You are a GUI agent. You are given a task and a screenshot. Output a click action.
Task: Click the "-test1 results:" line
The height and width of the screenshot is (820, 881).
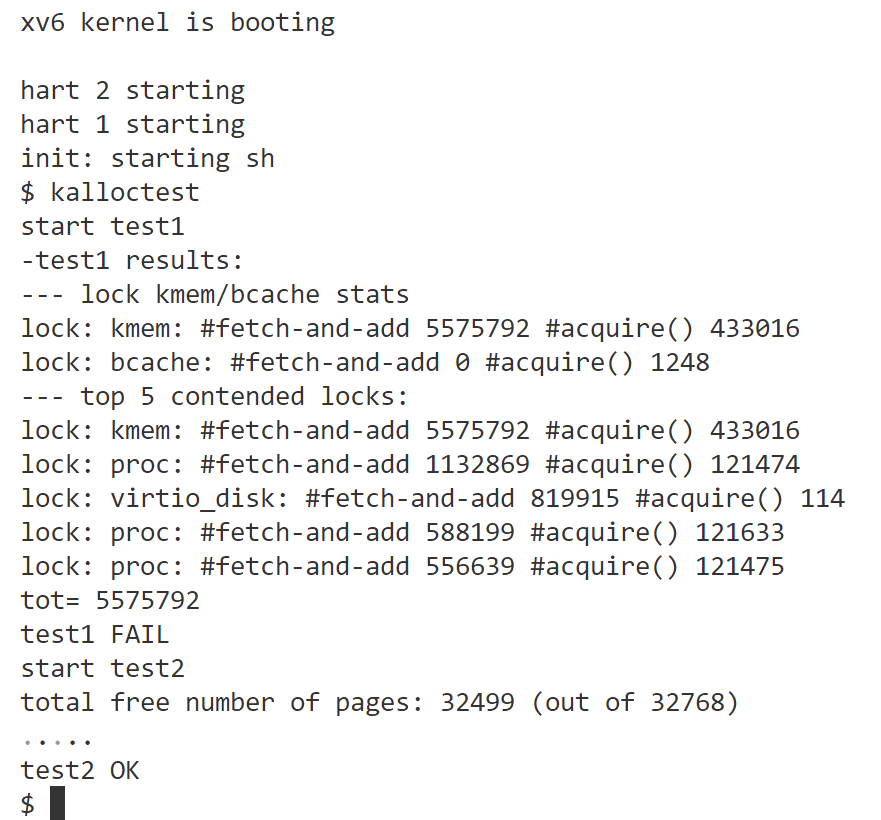(132, 260)
